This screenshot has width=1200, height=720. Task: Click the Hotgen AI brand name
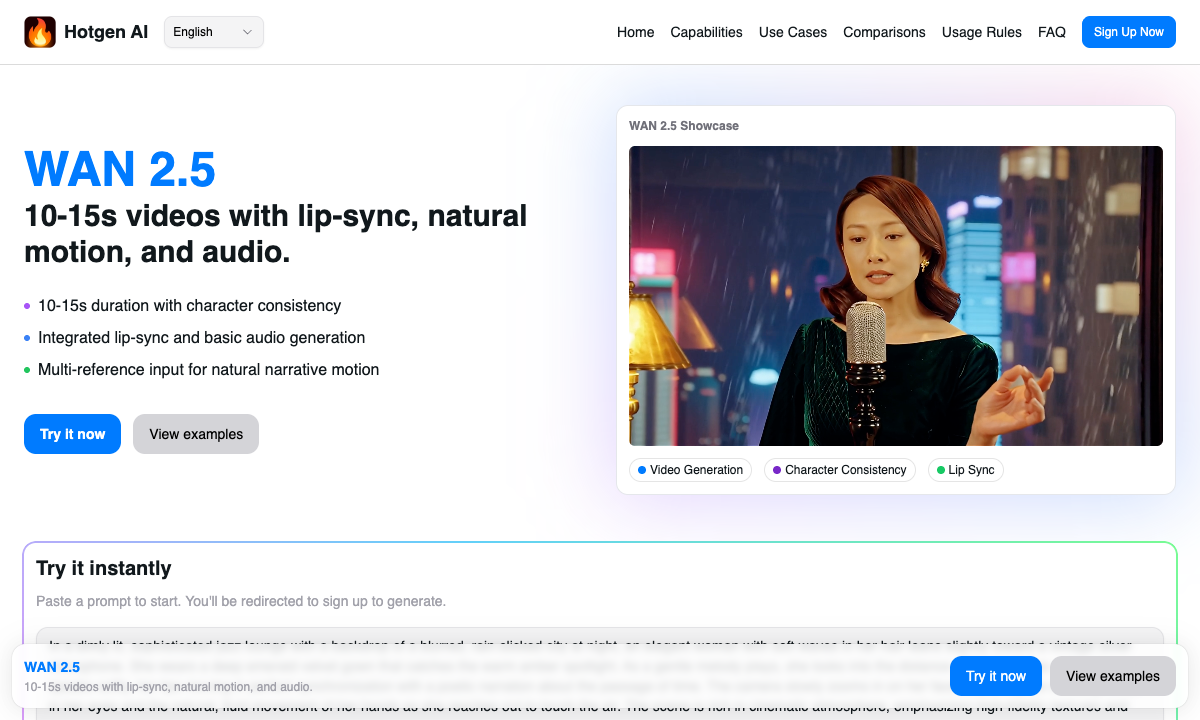106,32
